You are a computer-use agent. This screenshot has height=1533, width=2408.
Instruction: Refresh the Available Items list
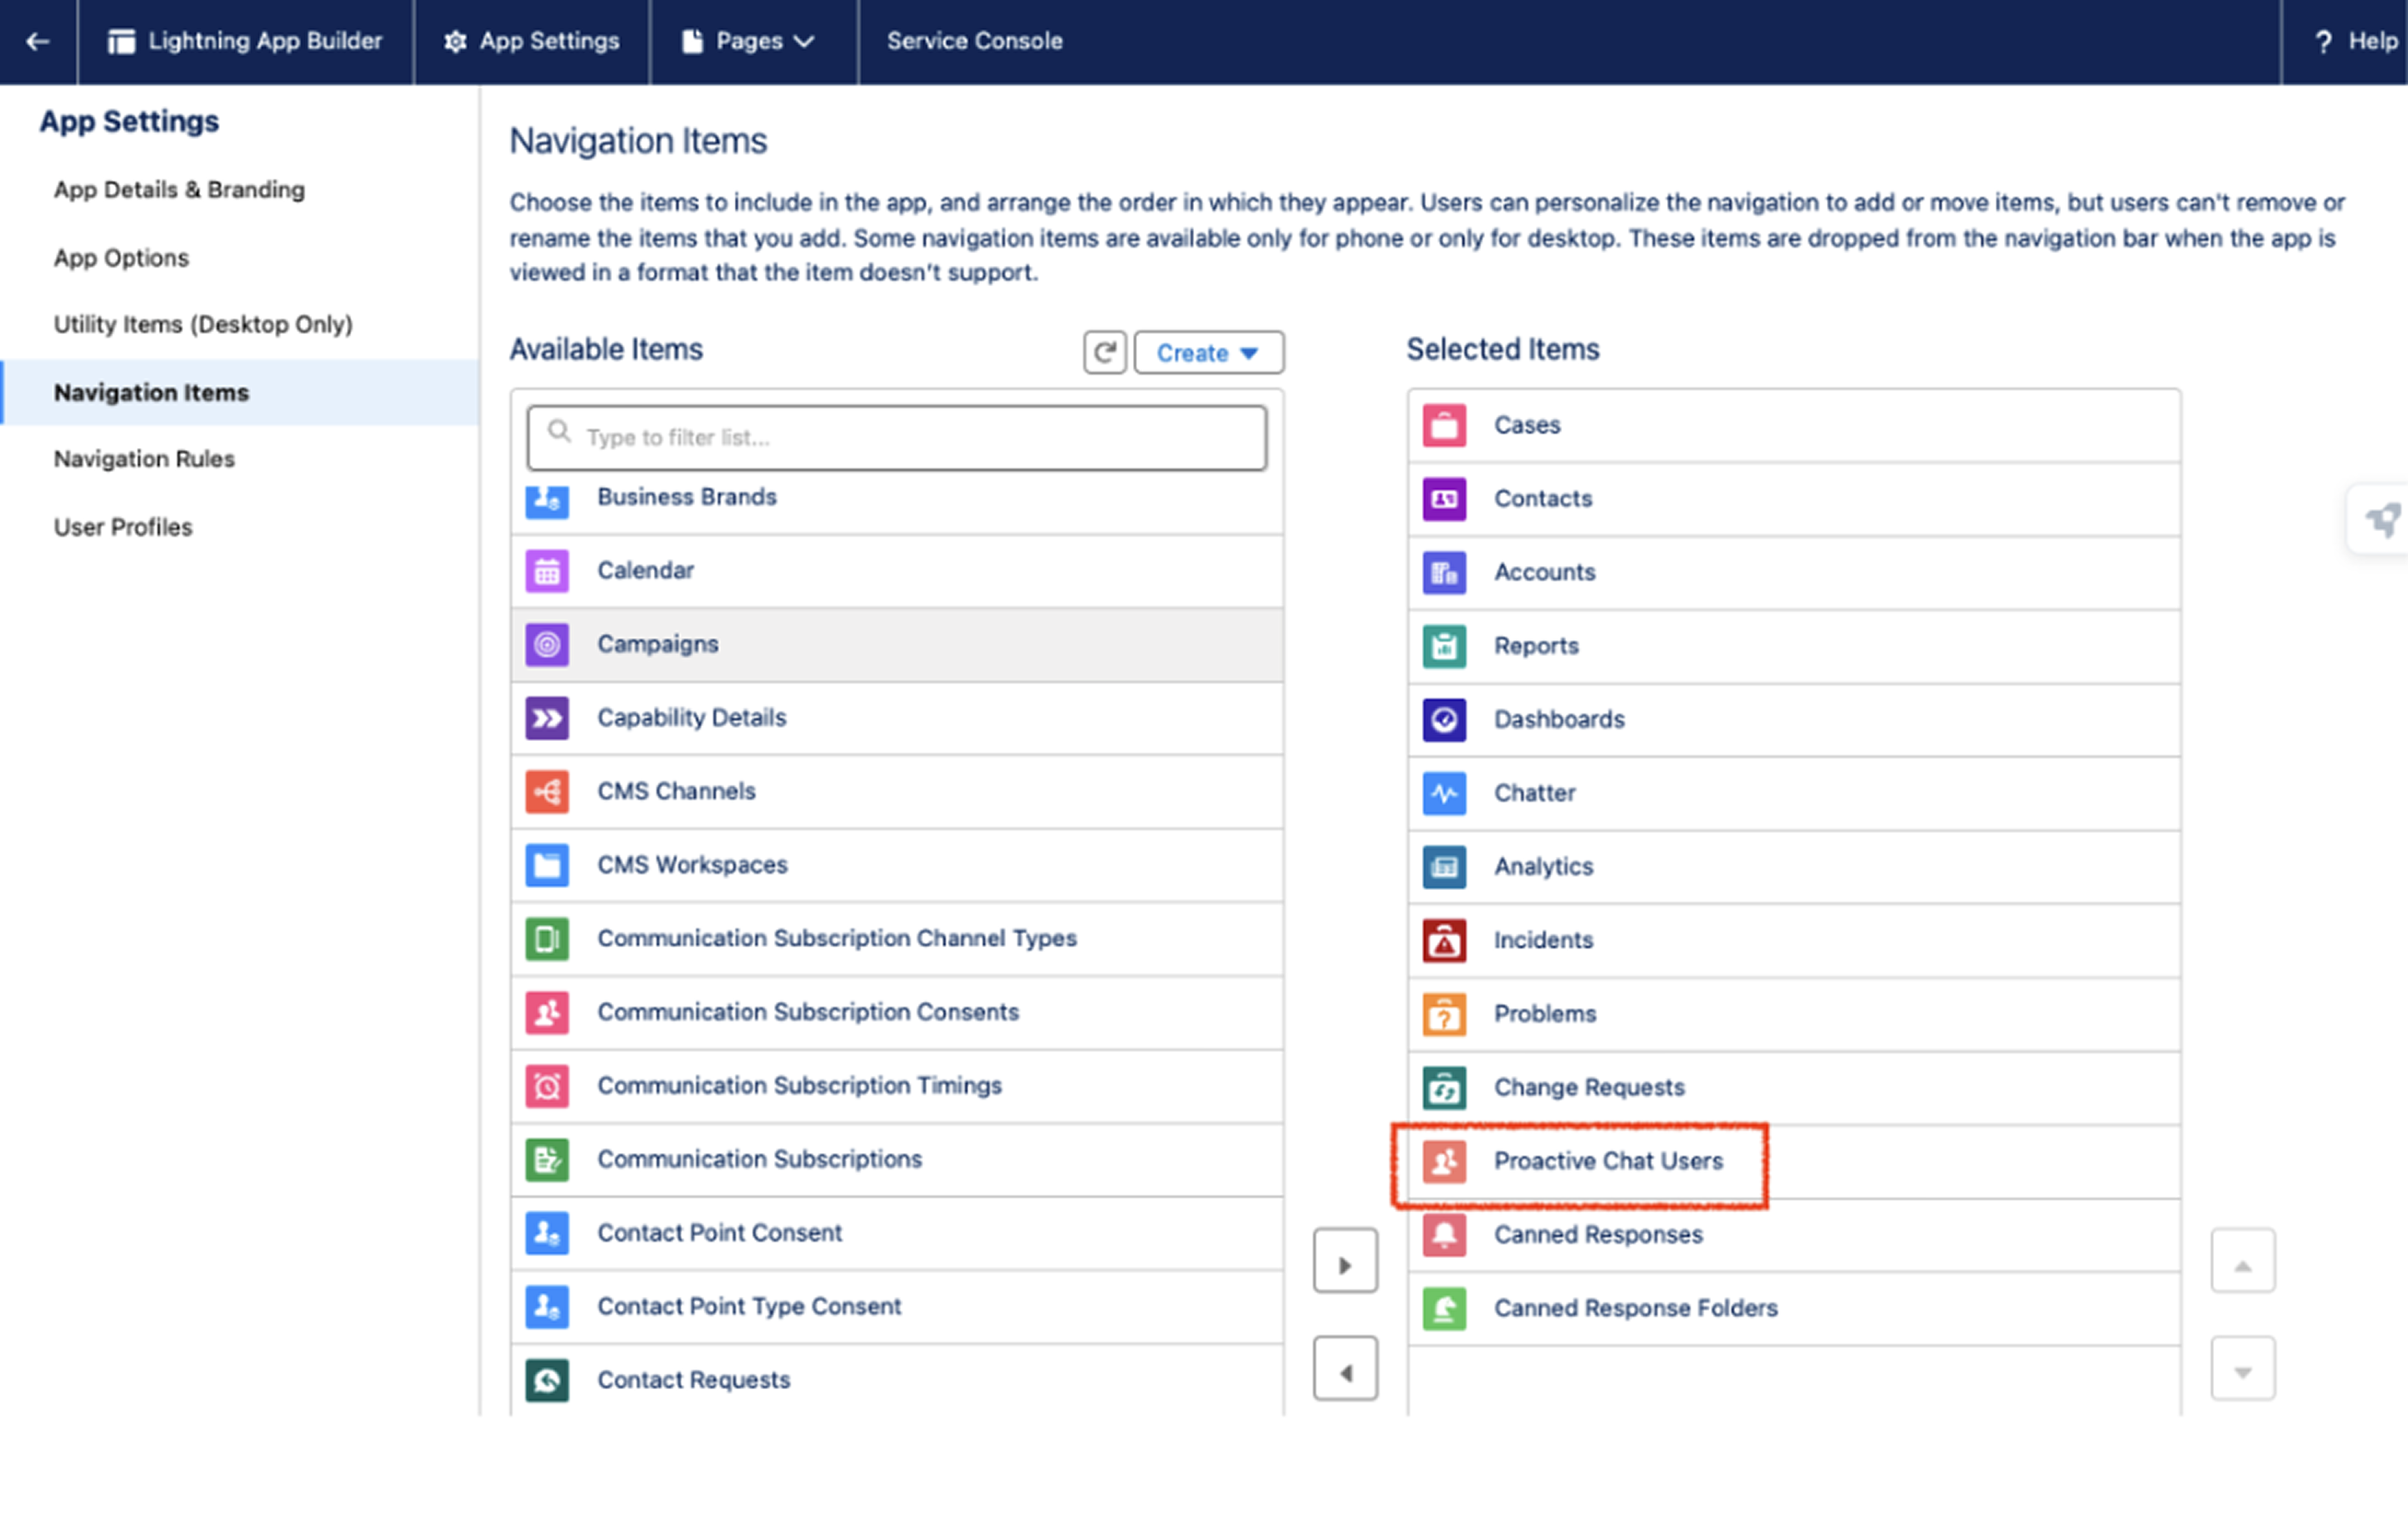tap(1104, 352)
